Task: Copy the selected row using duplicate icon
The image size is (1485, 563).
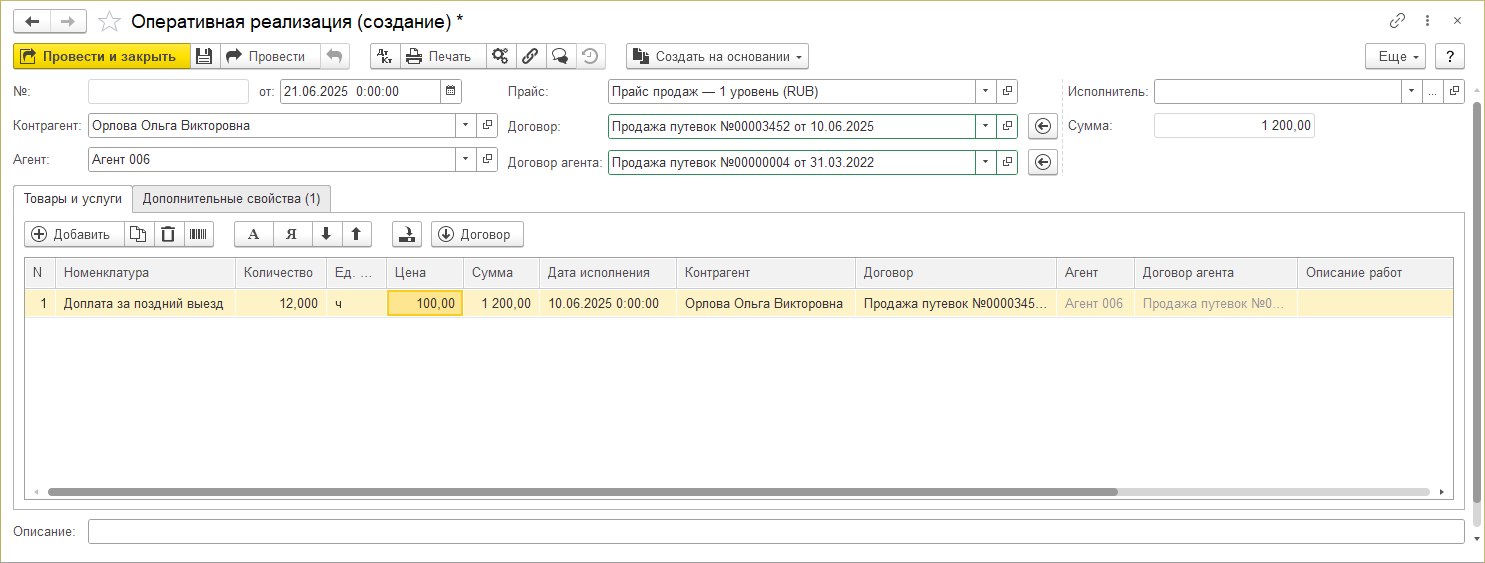Action: pyautogui.click(x=139, y=234)
